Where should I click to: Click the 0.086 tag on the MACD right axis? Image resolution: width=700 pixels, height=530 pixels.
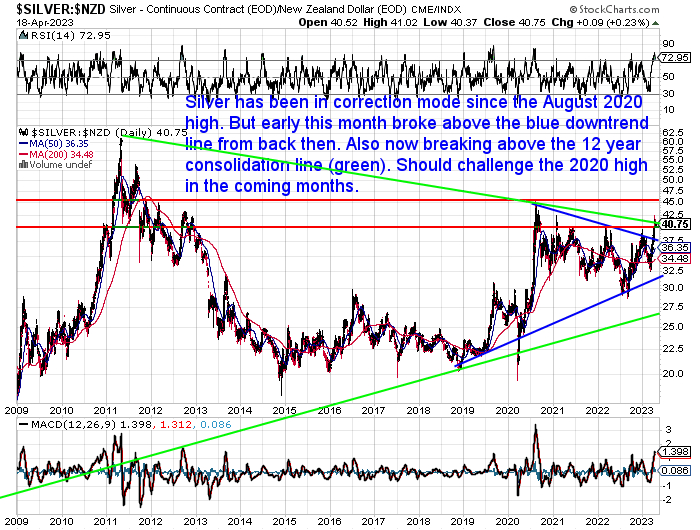675,471
